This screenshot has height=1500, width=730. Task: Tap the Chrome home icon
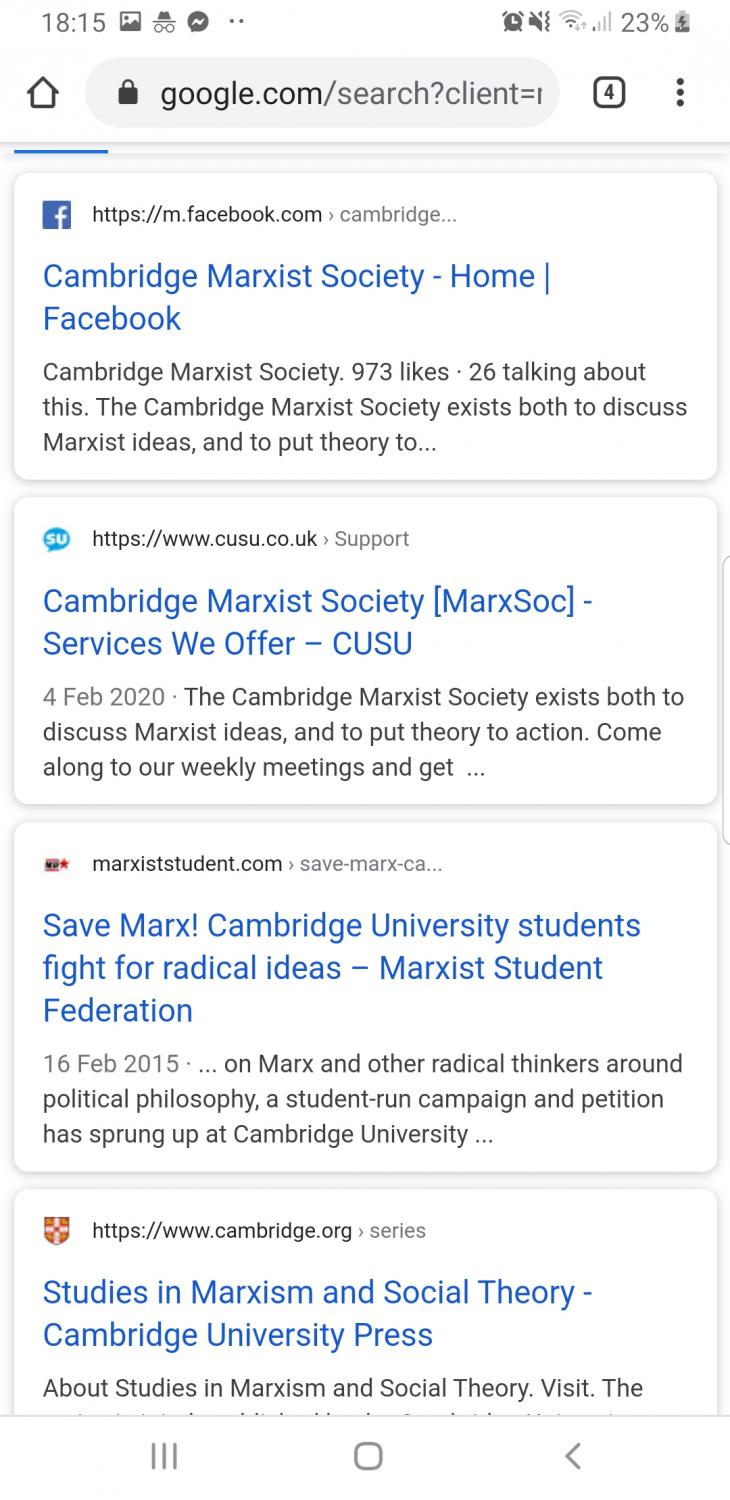[42, 93]
